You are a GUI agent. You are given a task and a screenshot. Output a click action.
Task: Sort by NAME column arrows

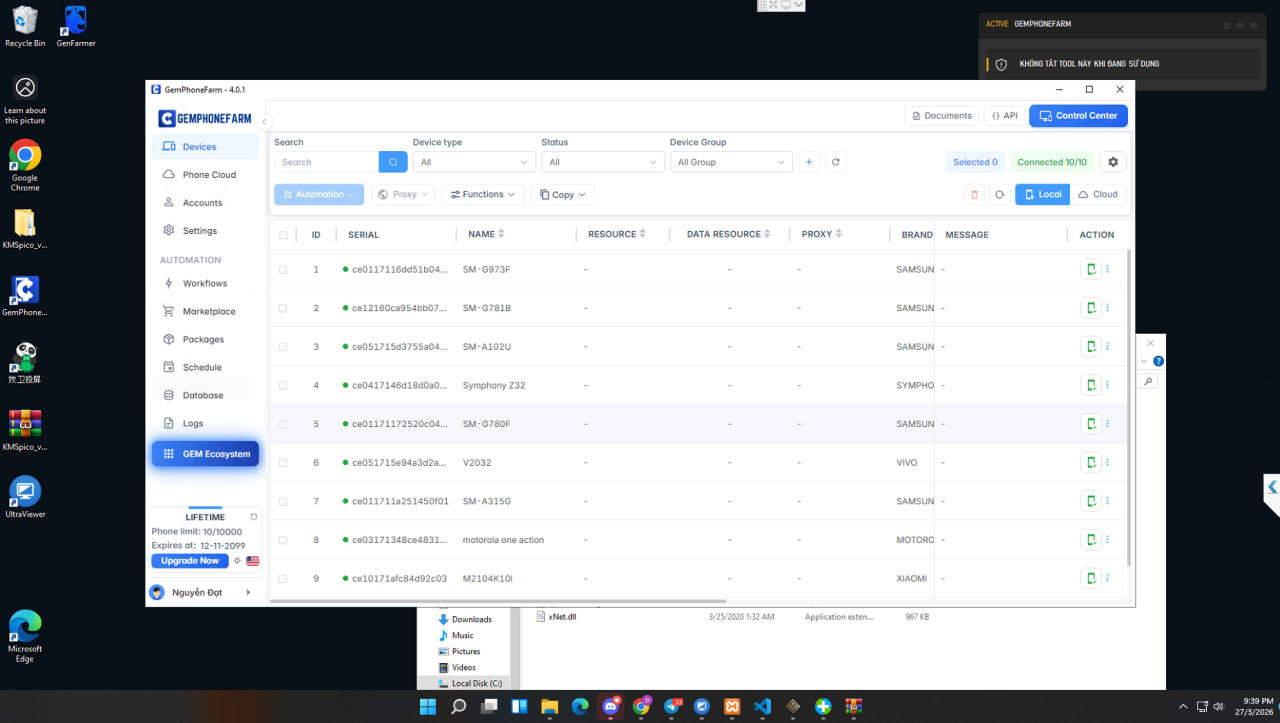tap(501, 234)
